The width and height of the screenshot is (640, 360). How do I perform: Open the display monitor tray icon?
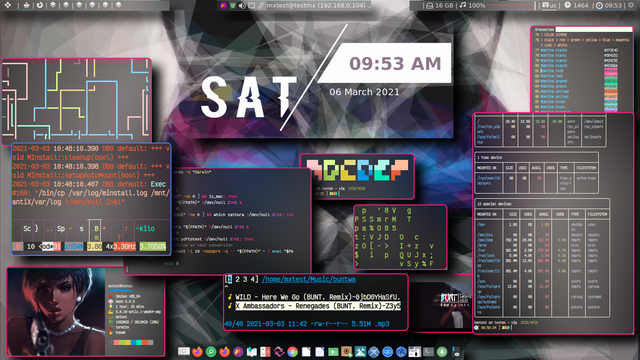251,6
